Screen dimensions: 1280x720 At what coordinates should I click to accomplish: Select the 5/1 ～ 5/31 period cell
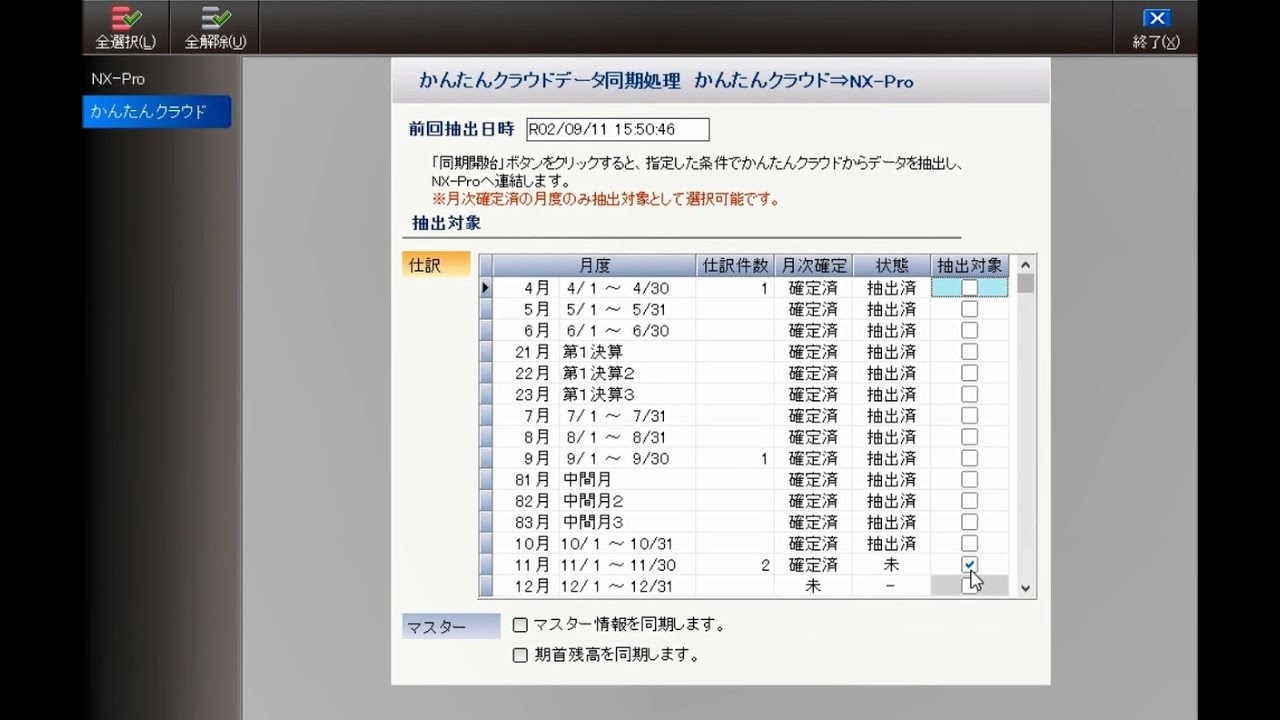(627, 309)
